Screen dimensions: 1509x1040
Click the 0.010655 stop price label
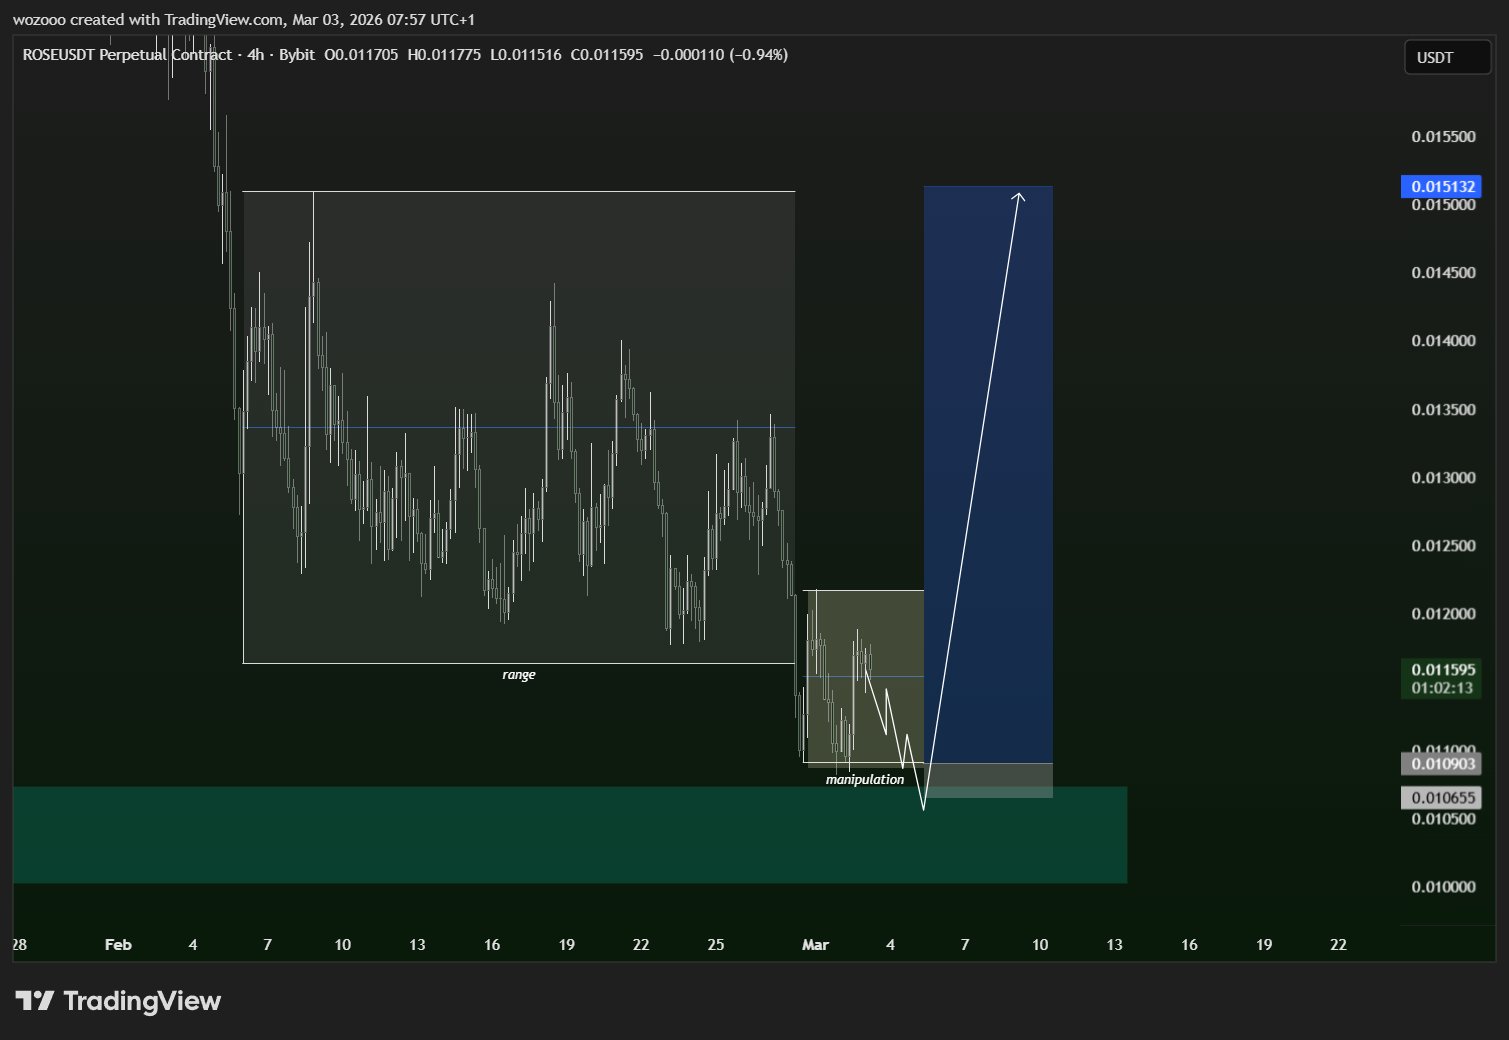[x=1442, y=797]
